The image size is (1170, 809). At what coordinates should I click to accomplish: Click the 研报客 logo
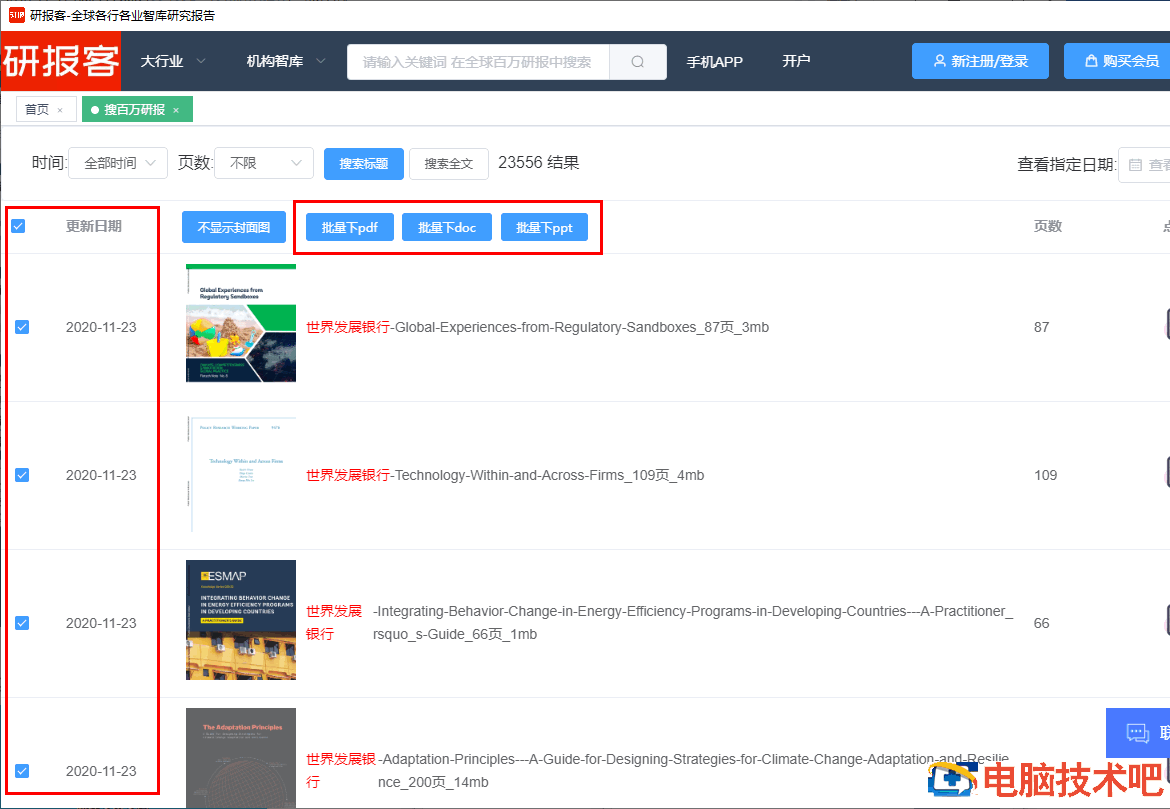(61, 61)
